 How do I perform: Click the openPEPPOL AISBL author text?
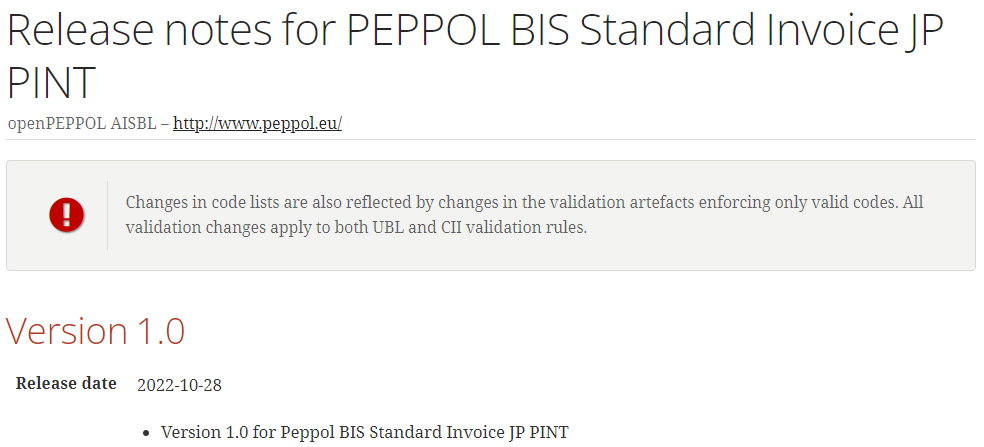point(82,123)
